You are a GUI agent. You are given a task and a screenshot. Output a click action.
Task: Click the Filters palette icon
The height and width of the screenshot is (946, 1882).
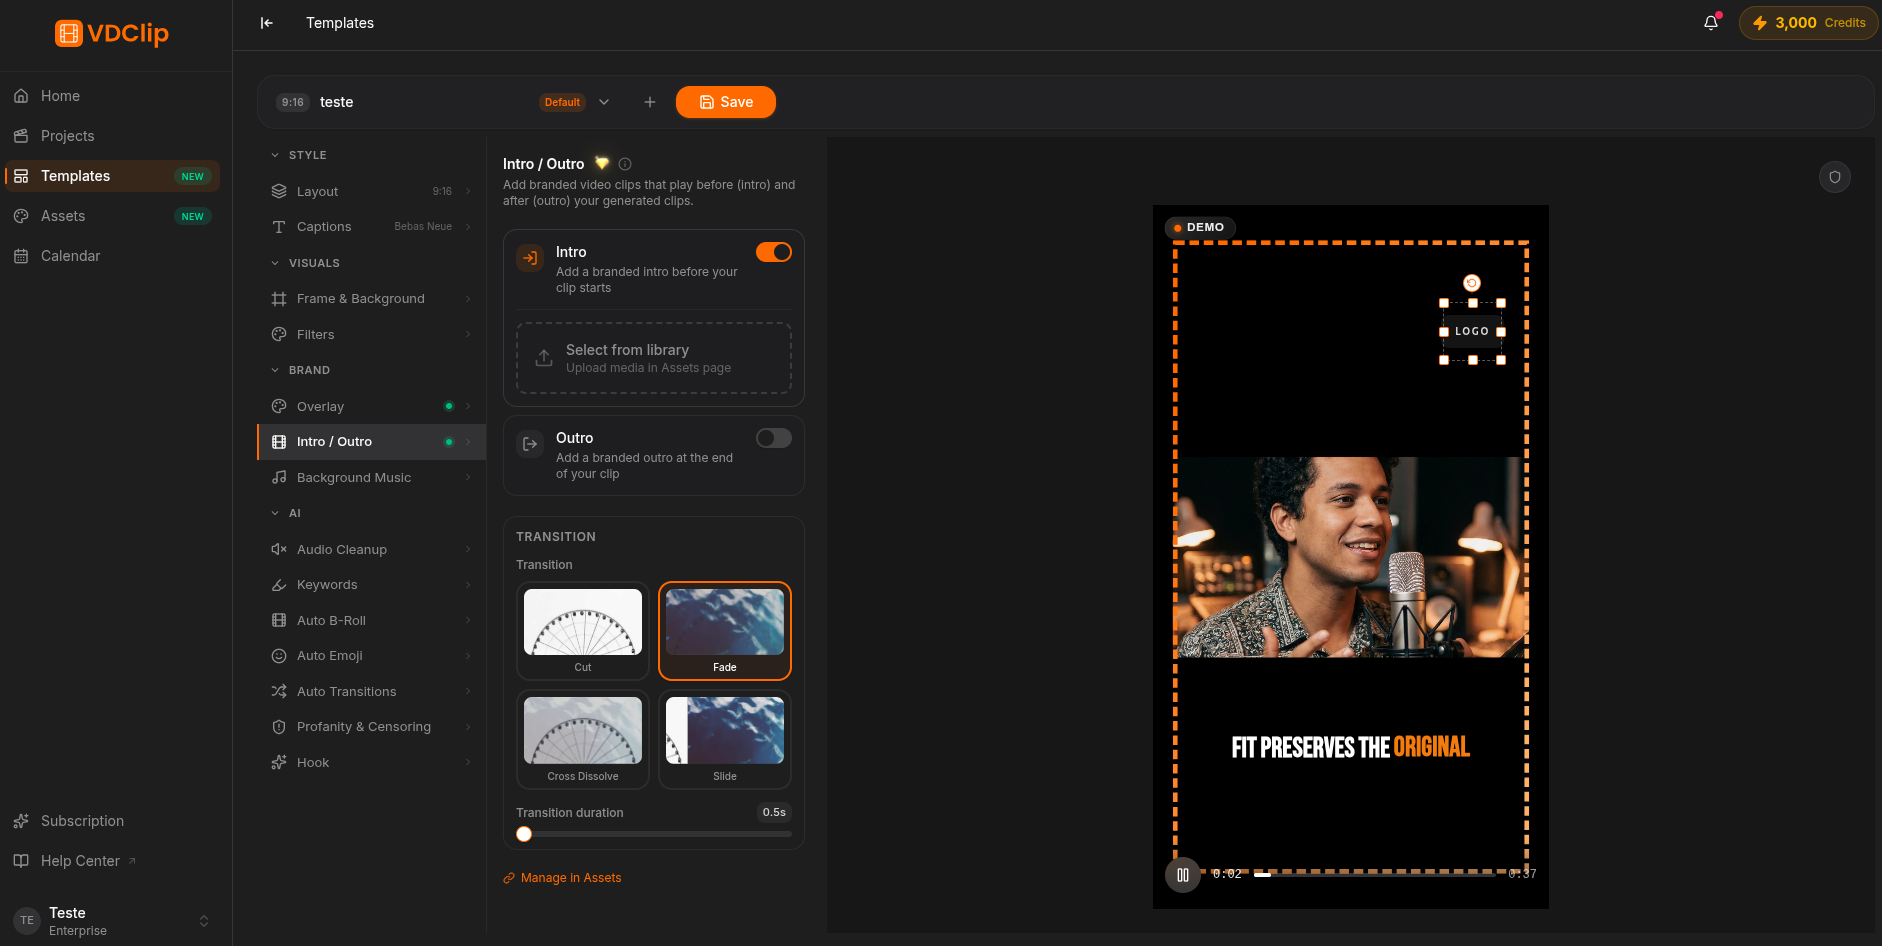279,334
